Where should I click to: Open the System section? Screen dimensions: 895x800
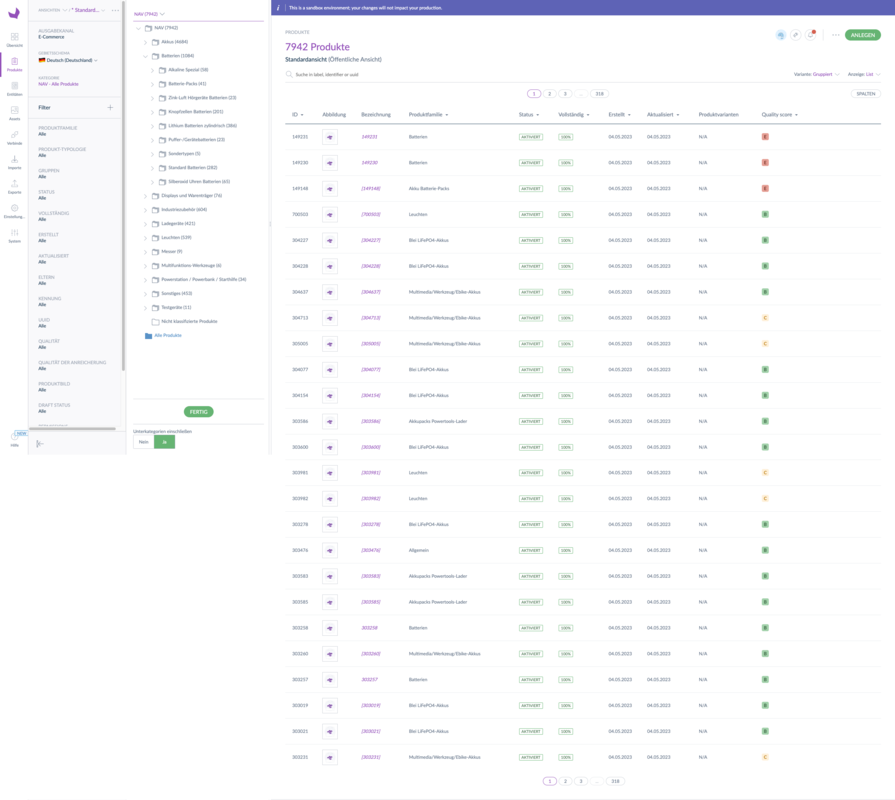[x=14, y=236]
